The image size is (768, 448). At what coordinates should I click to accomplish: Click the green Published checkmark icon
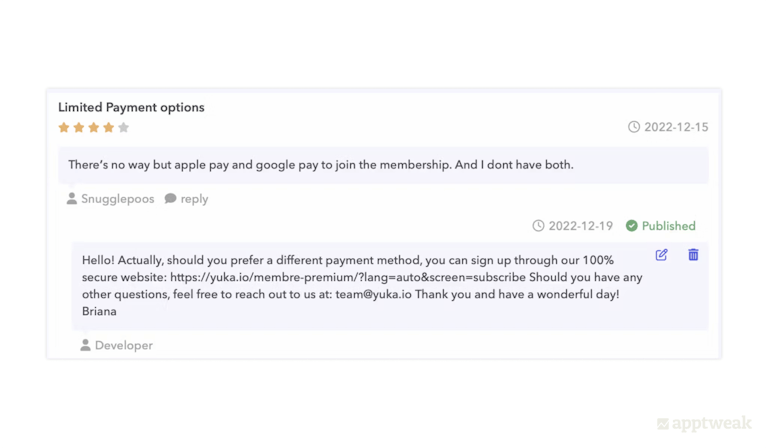(x=632, y=226)
